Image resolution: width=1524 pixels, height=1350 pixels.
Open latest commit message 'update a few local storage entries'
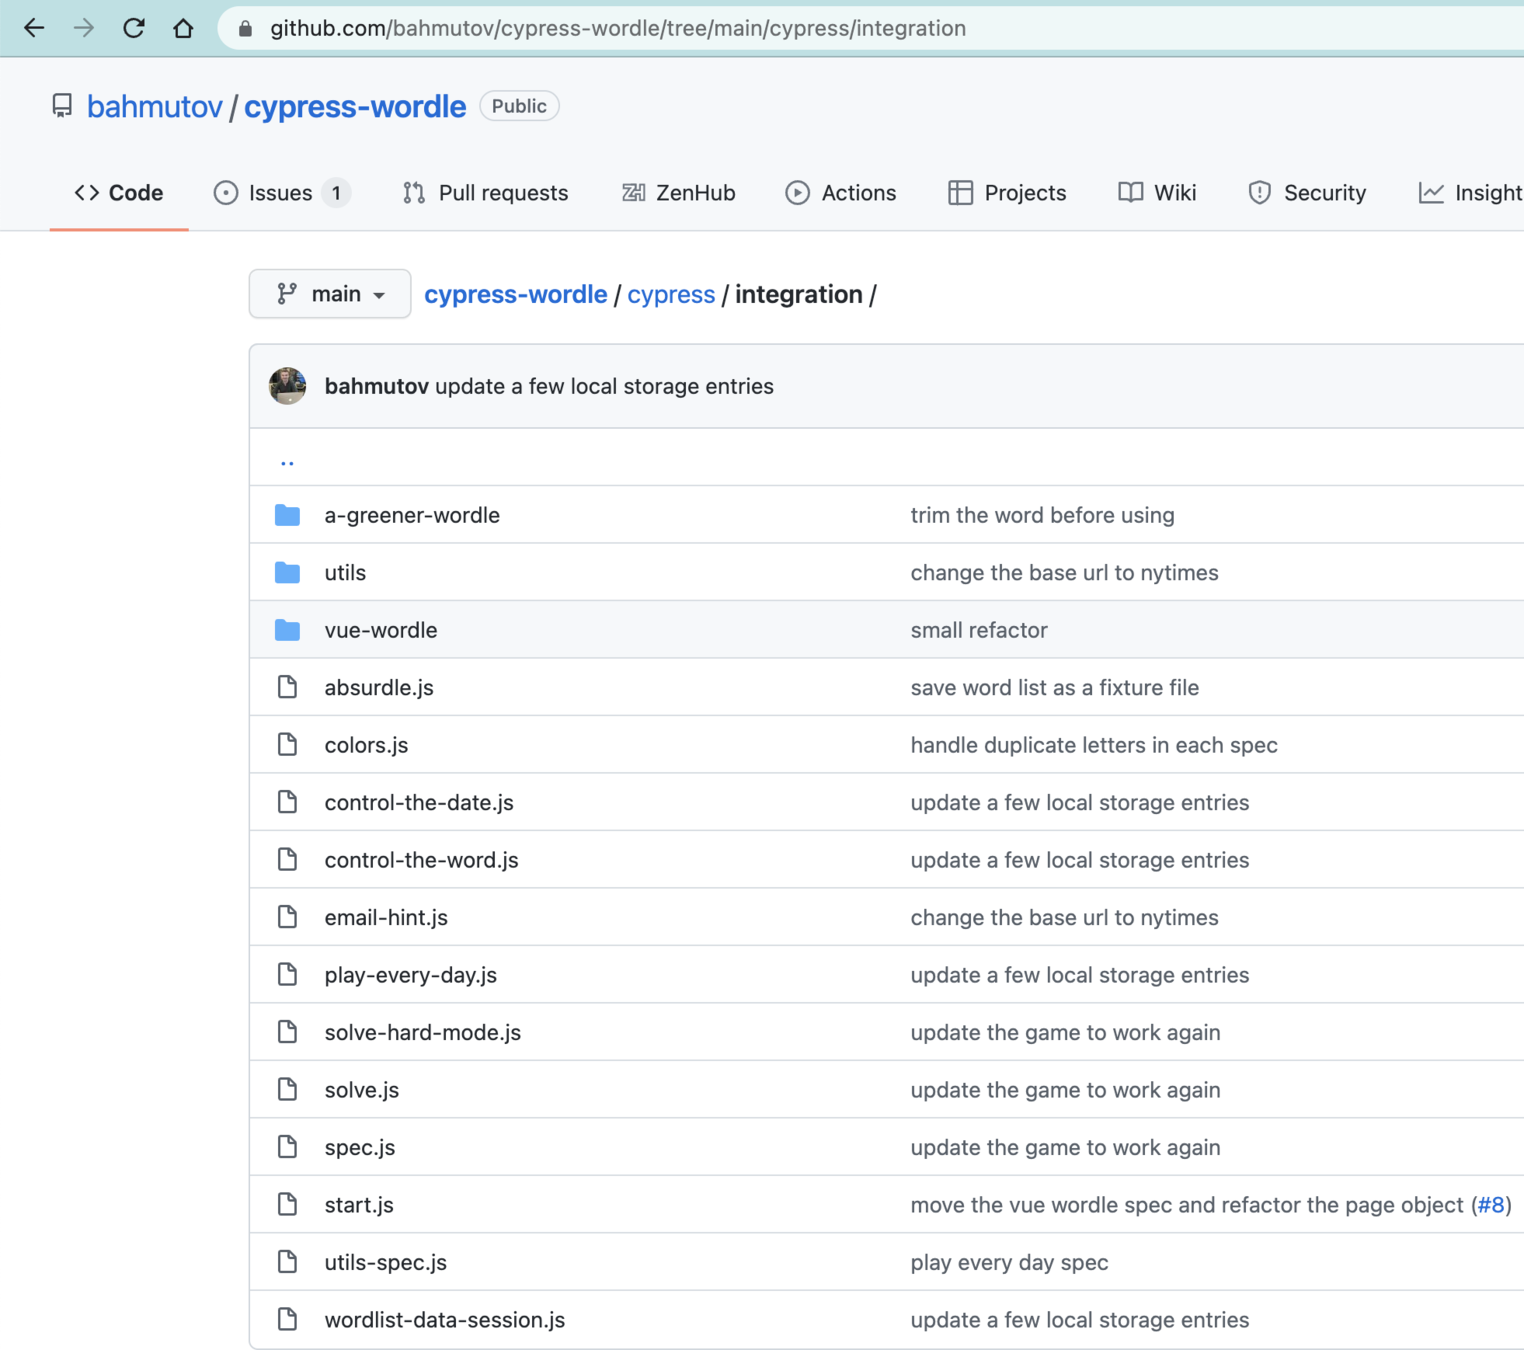[x=604, y=386]
